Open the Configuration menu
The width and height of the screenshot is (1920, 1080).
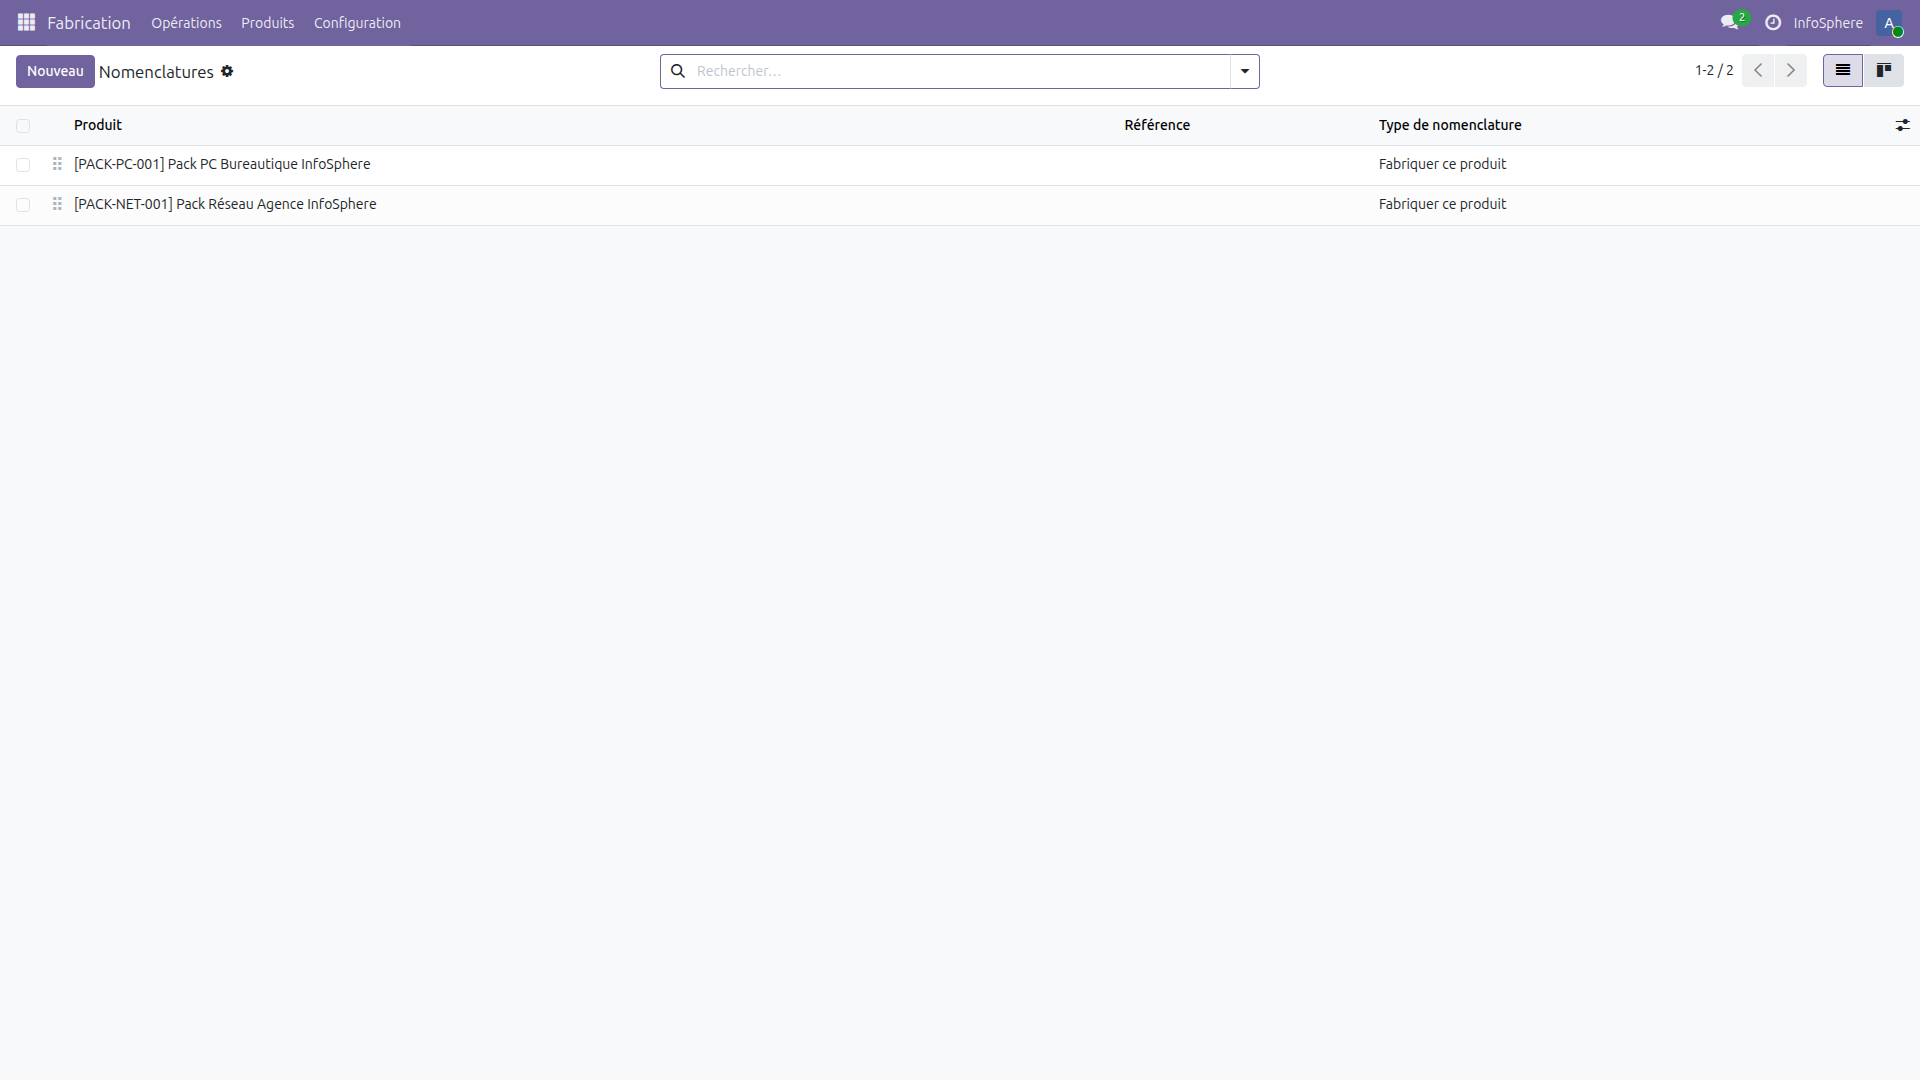(357, 22)
